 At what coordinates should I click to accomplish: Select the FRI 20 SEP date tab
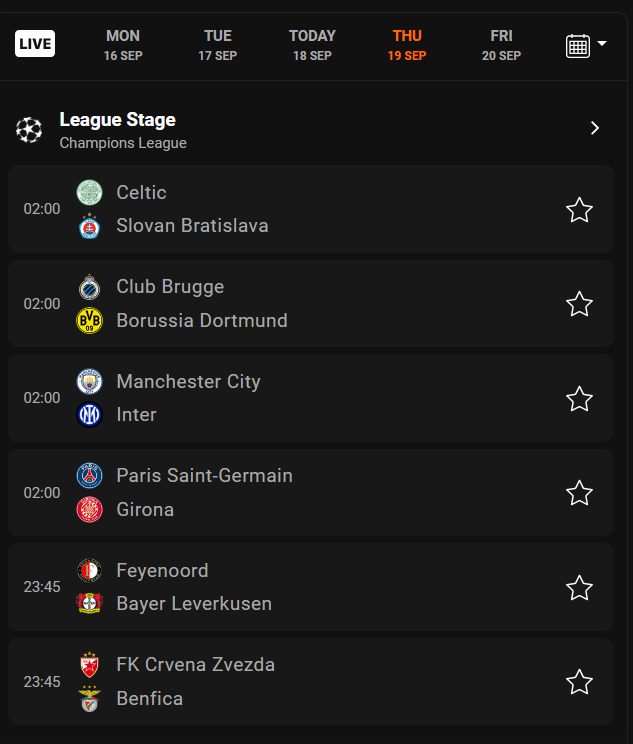(x=501, y=45)
